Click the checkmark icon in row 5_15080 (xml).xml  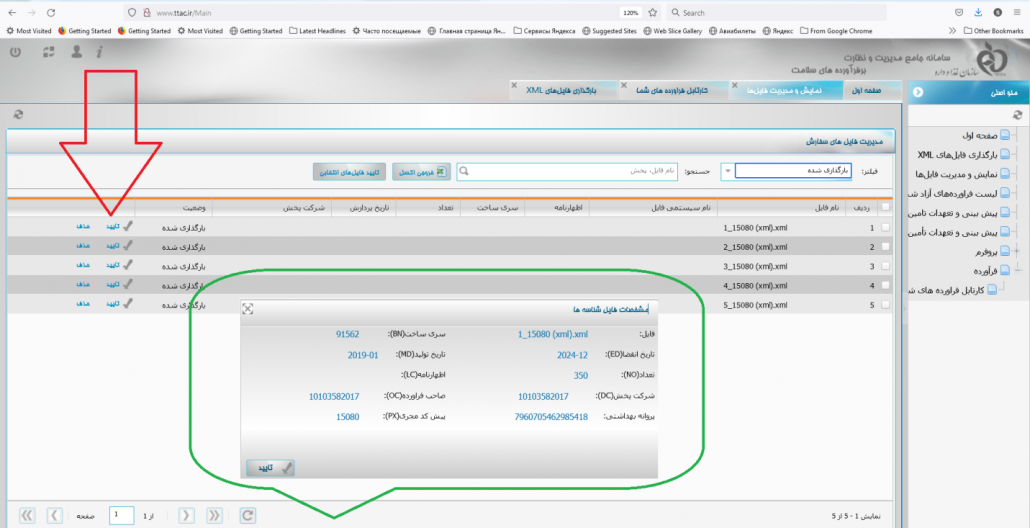pyautogui.click(x=128, y=303)
